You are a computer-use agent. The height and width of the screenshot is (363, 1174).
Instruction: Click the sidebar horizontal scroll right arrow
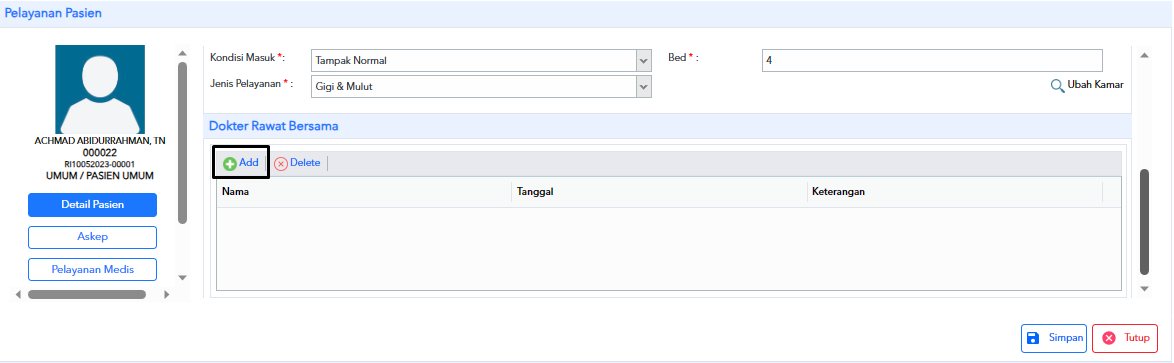pos(166,295)
